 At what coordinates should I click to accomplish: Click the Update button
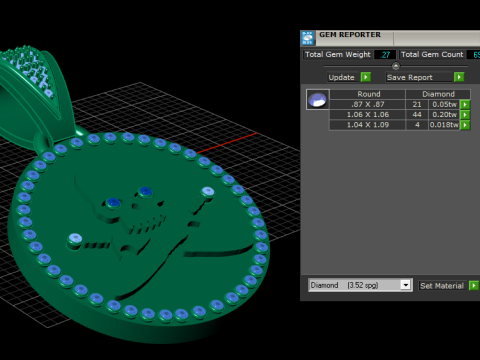click(343, 77)
